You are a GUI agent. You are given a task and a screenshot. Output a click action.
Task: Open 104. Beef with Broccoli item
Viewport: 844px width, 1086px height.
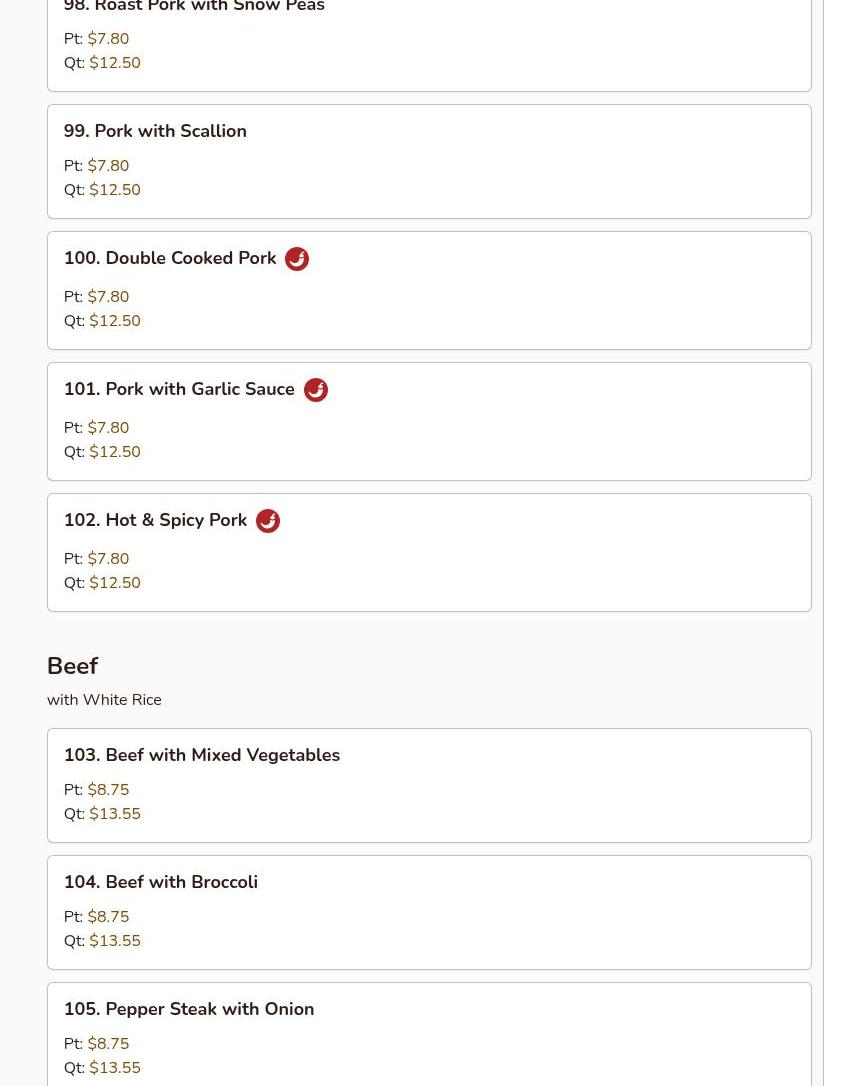(x=429, y=912)
